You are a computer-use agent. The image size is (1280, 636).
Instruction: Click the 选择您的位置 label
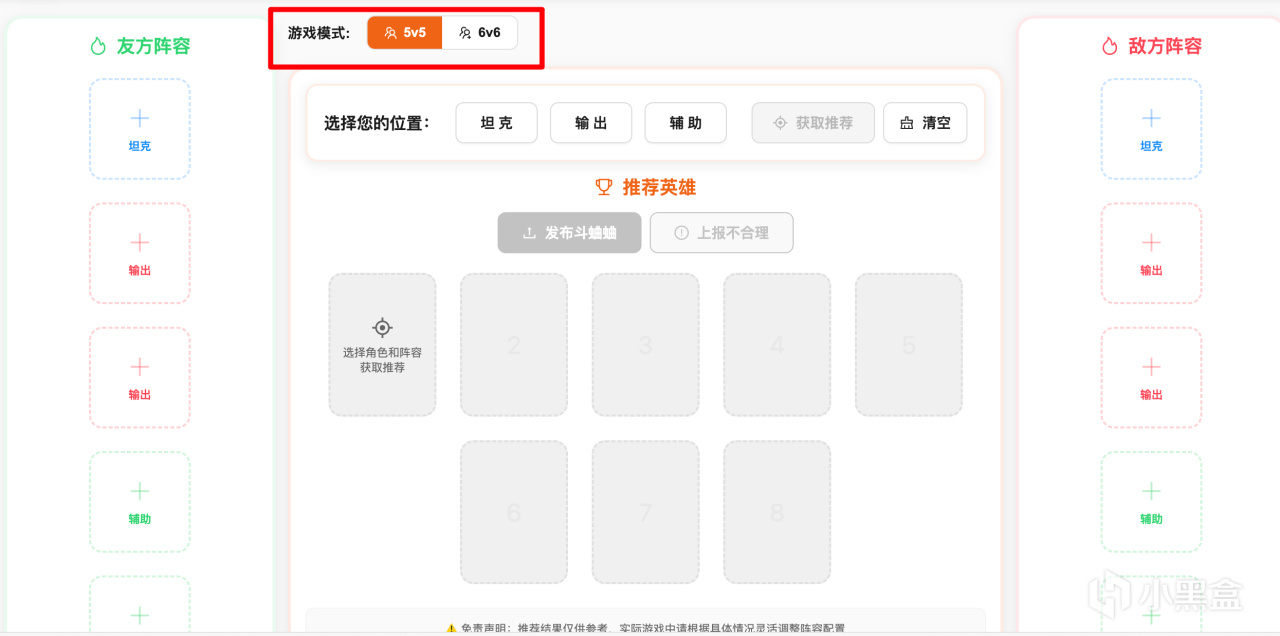tap(377, 123)
